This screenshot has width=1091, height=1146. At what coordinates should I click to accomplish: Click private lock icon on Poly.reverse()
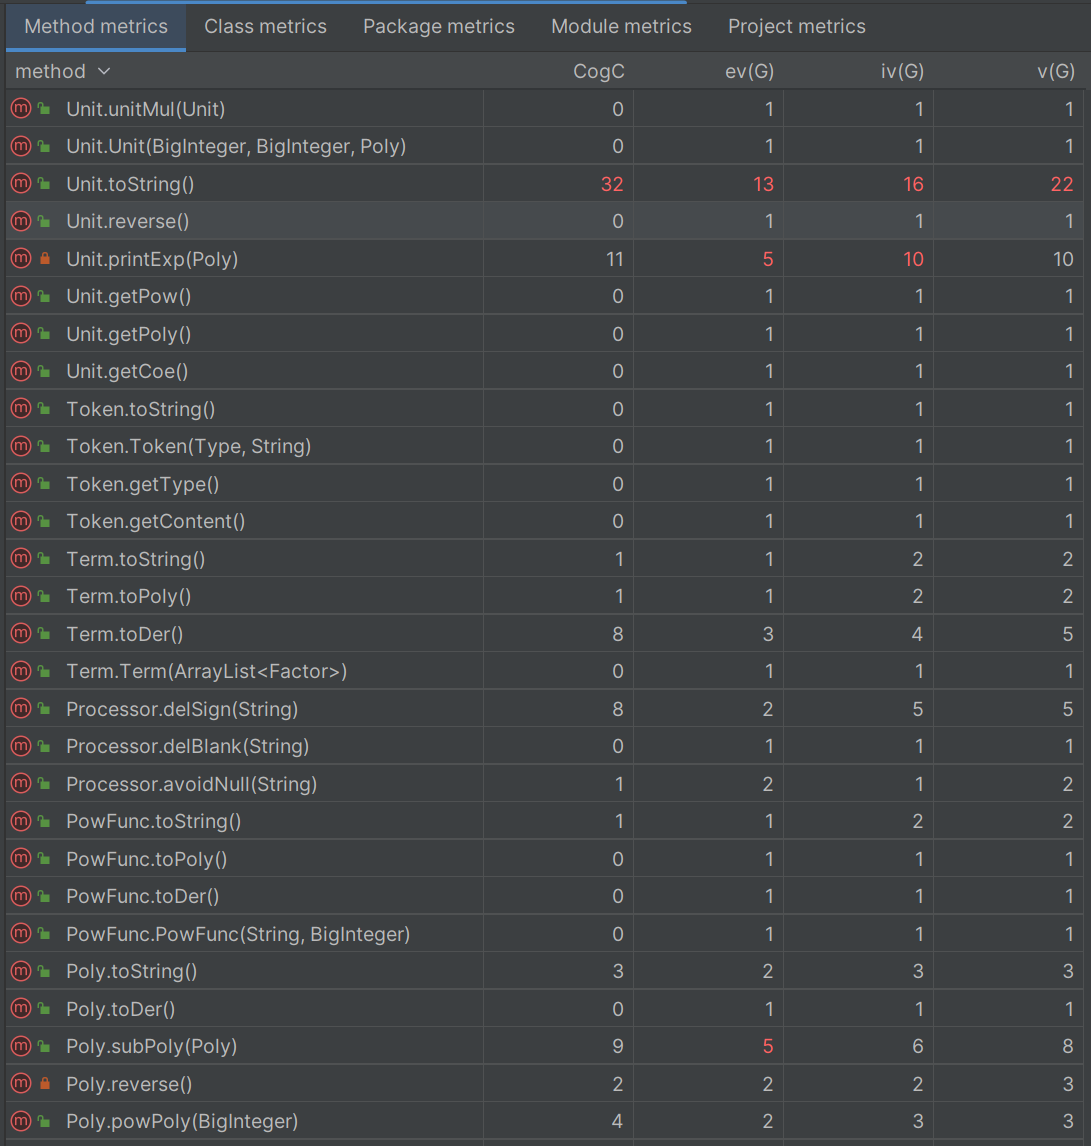pos(45,1083)
